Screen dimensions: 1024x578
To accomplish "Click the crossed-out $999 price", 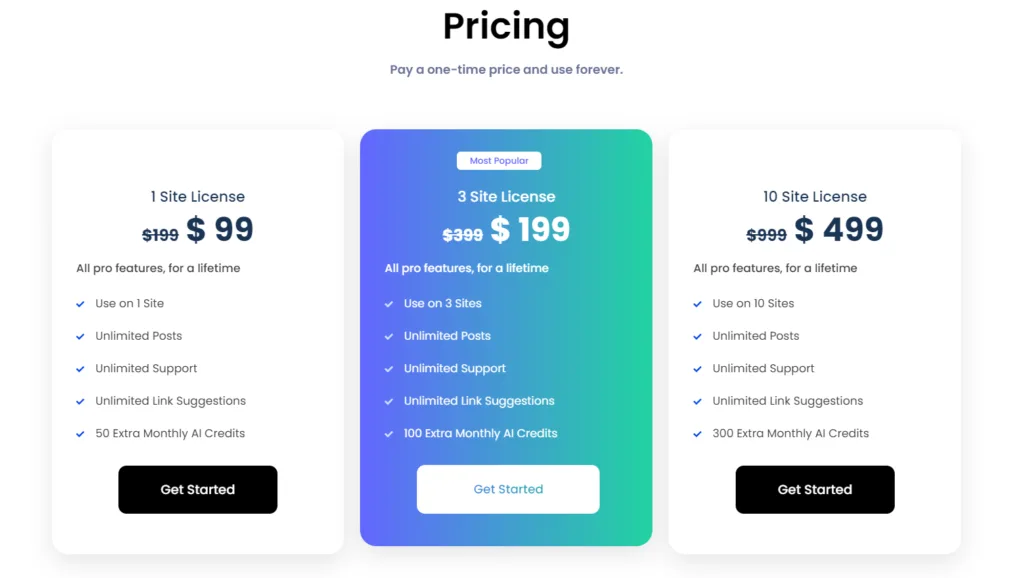I will (766, 234).
